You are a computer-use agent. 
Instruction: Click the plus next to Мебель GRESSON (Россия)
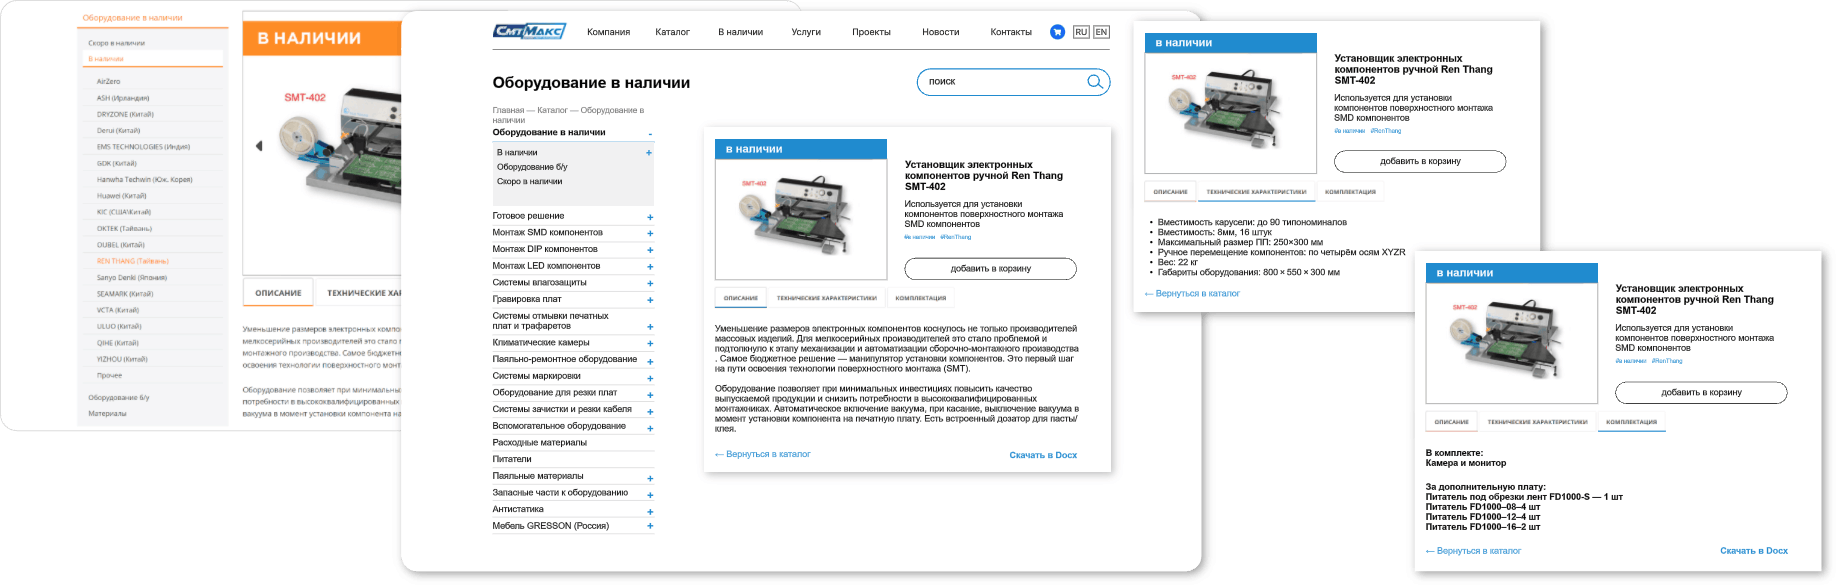point(650,527)
